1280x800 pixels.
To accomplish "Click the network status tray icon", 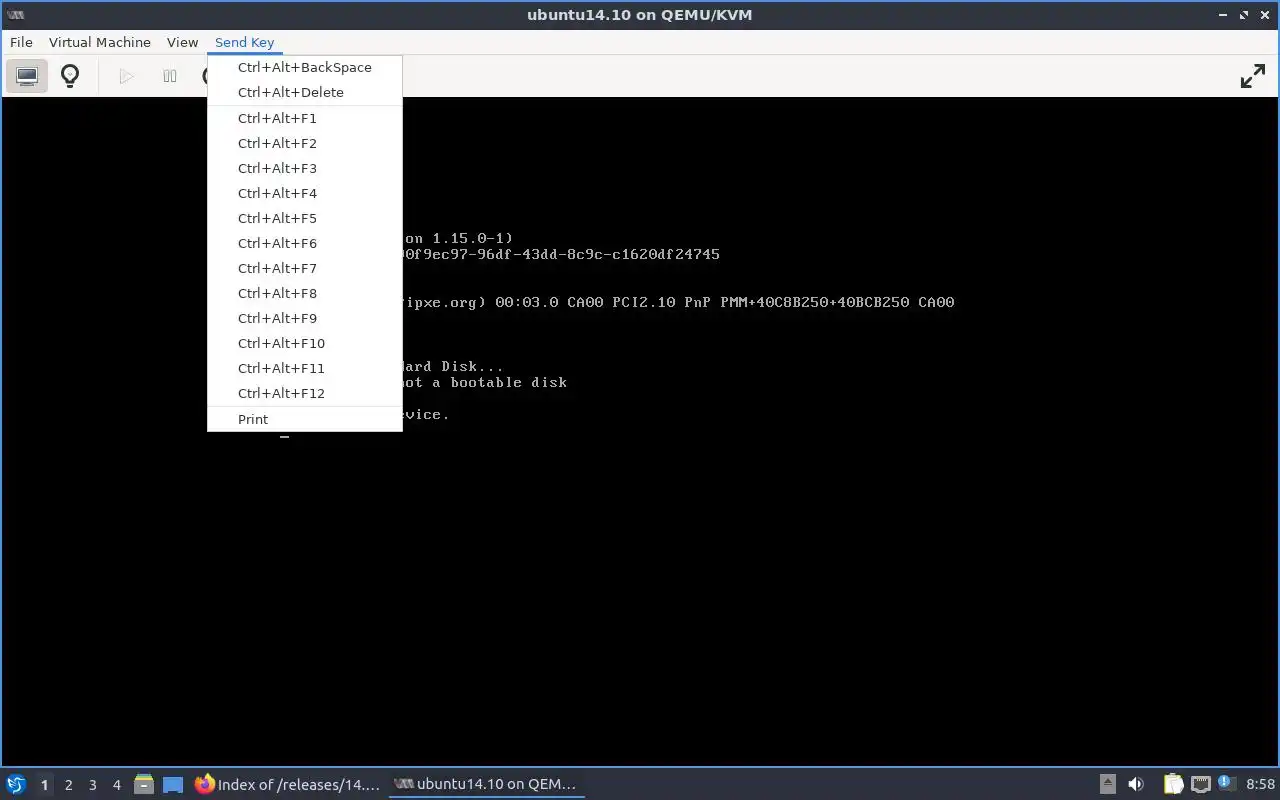I will click(x=1200, y=785).
